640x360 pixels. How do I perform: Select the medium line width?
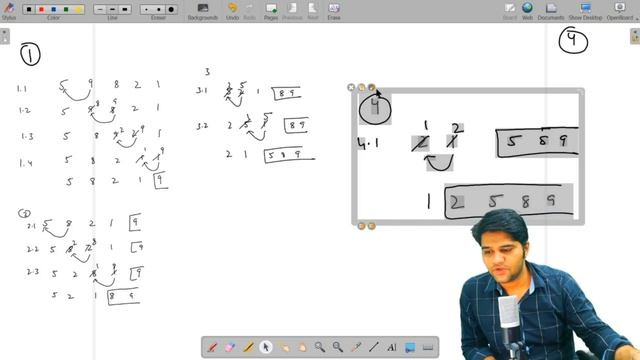(113, 9)
